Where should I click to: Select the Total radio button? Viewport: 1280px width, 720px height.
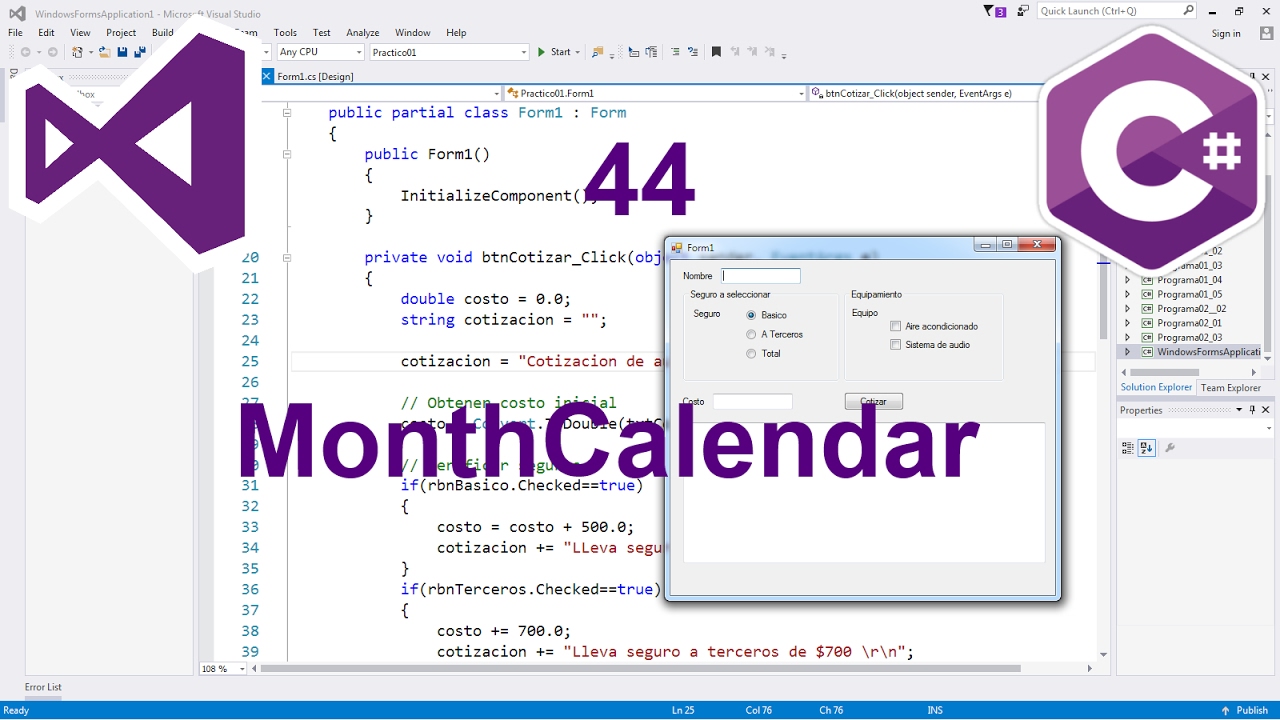[751, 353]
